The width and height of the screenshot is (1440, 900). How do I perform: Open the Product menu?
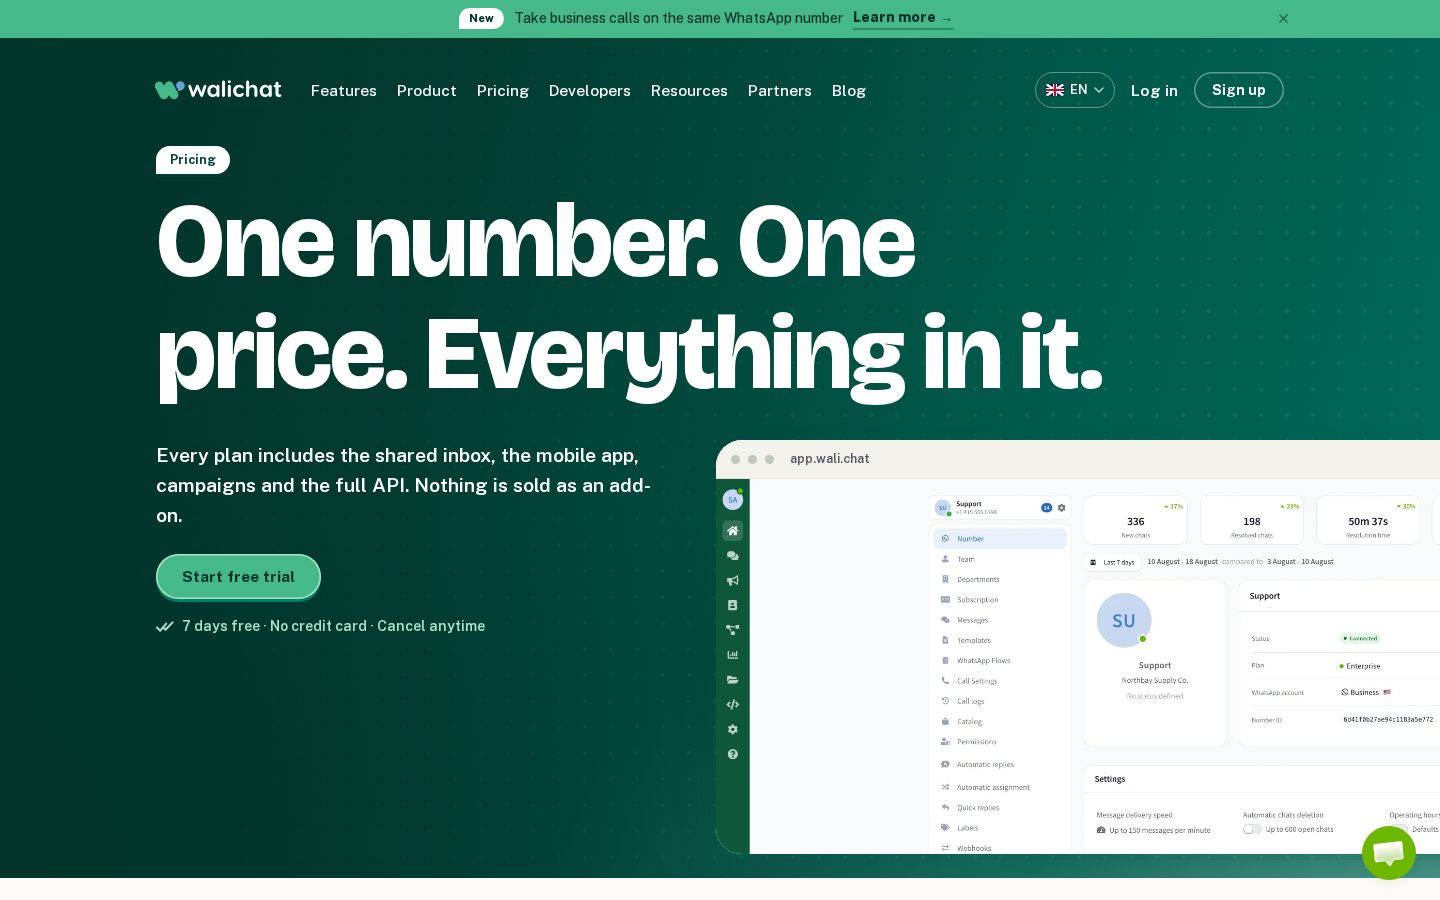tap(427, 91)
